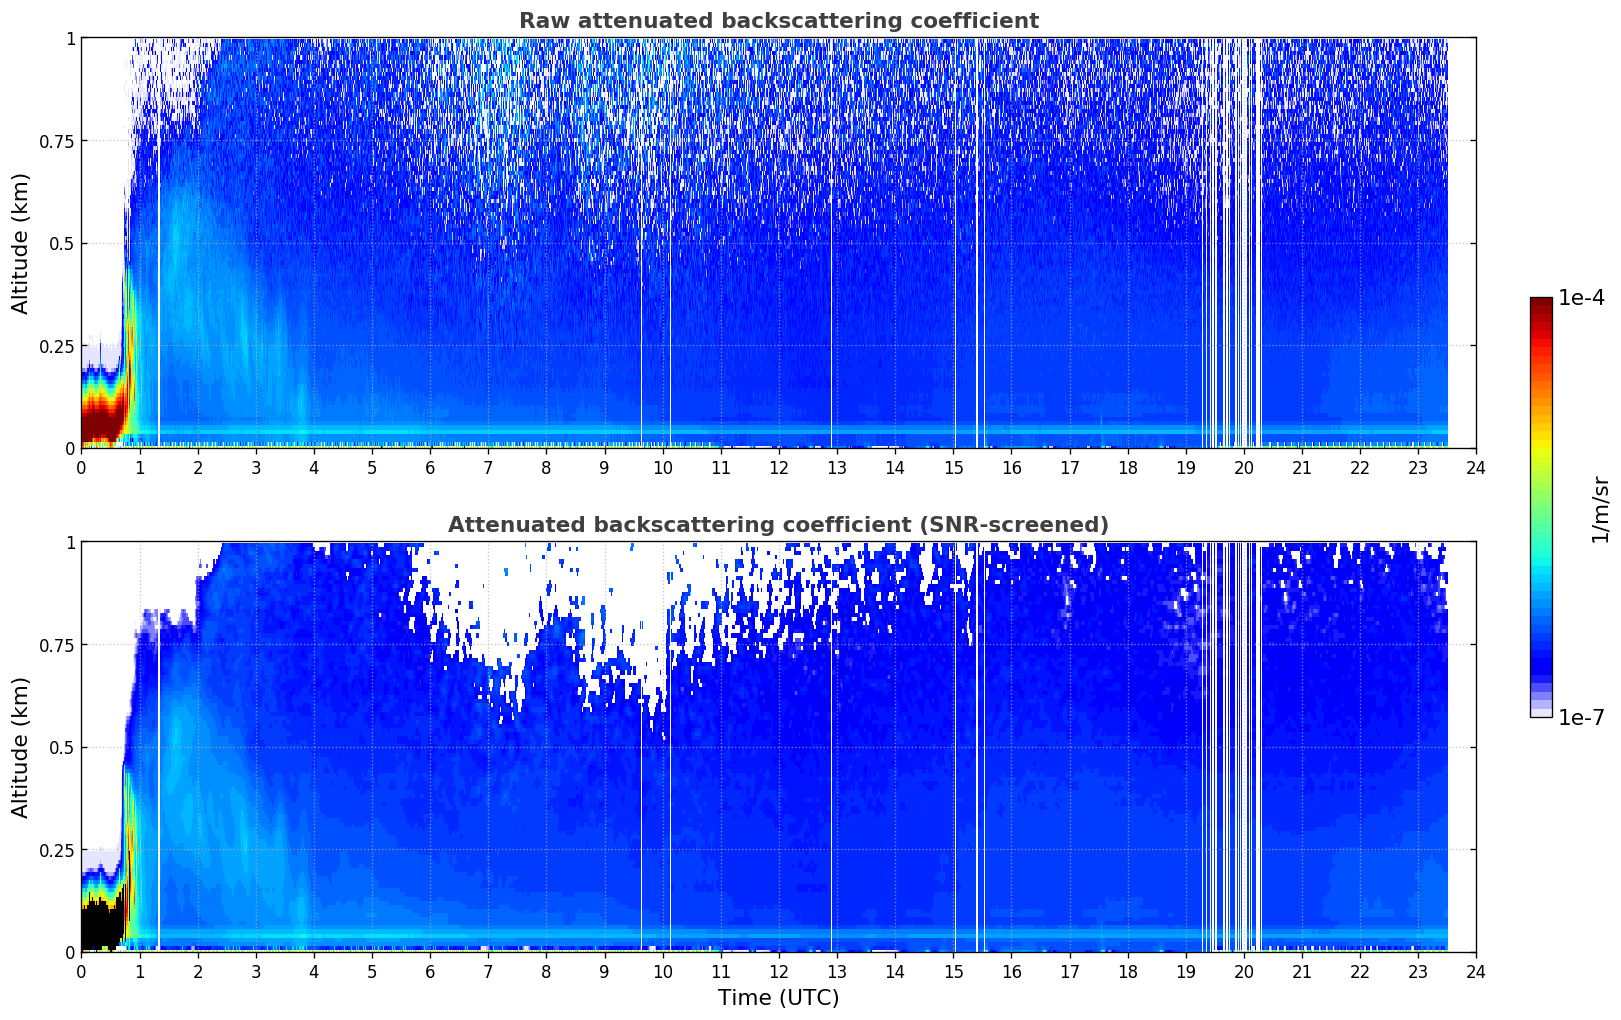The height and width of the screenshot is (1020, 1621).
Task: Select the '1/m/sr' colorbar unit label
Action: tap(1600, 509)
